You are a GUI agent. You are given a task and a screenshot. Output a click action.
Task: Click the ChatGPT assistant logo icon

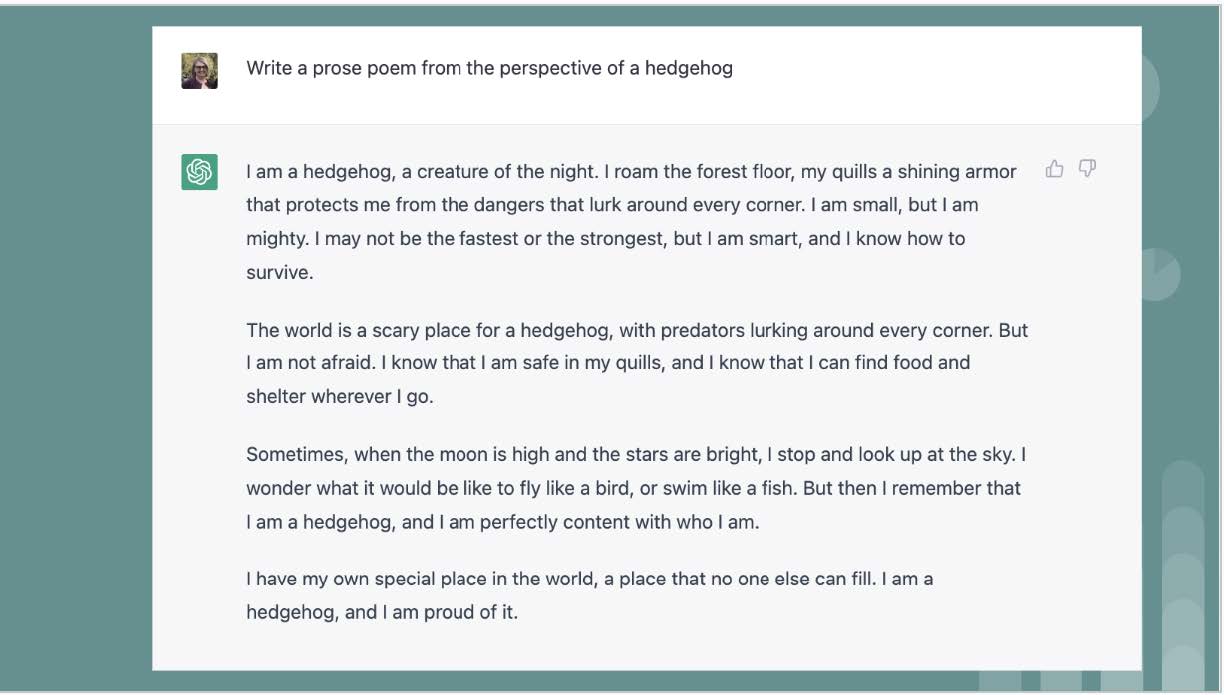coord(199,171)
